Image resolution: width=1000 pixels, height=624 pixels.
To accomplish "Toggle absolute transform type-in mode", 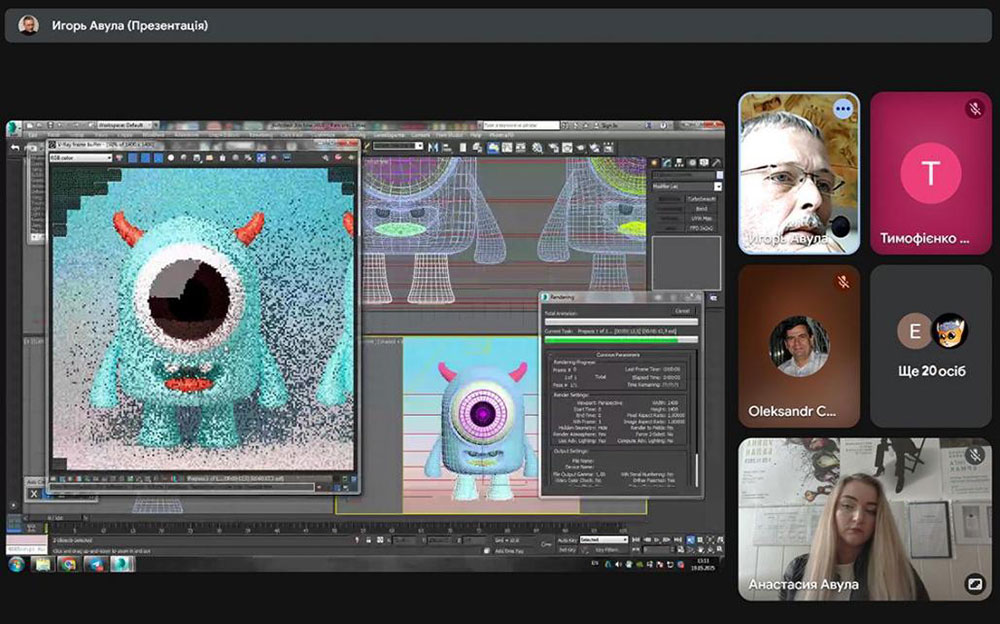I will (381, 540).
